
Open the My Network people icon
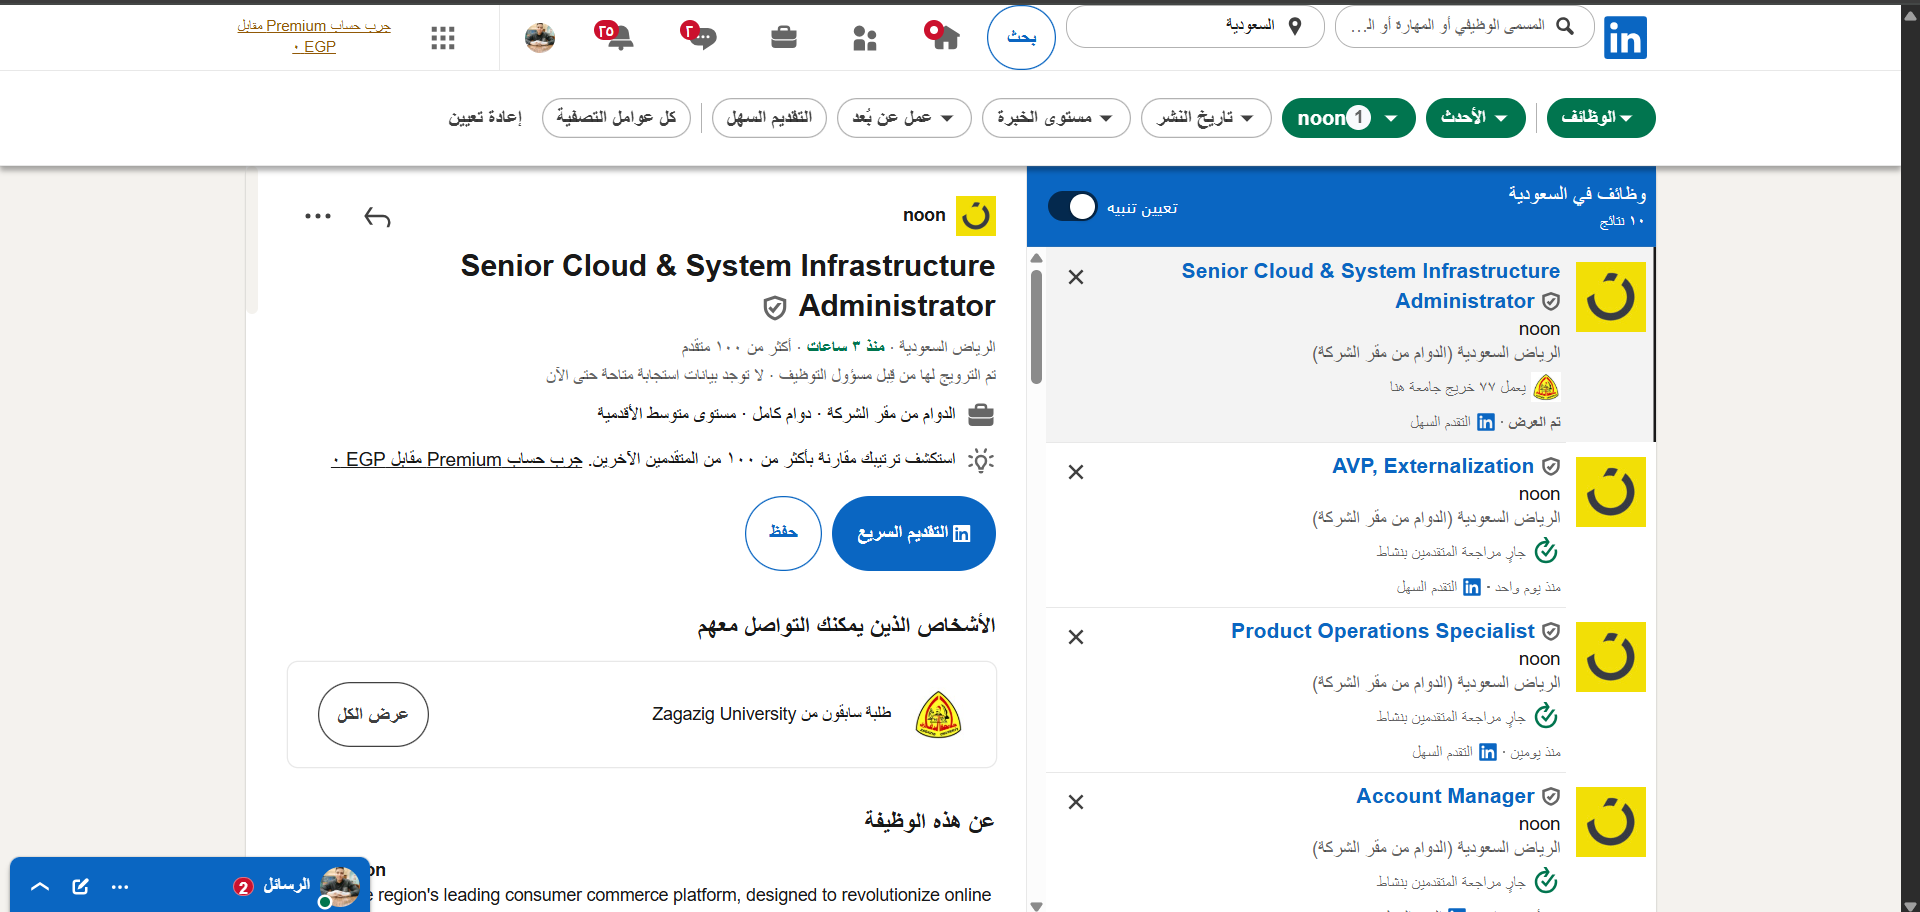(x=865, y=38)
